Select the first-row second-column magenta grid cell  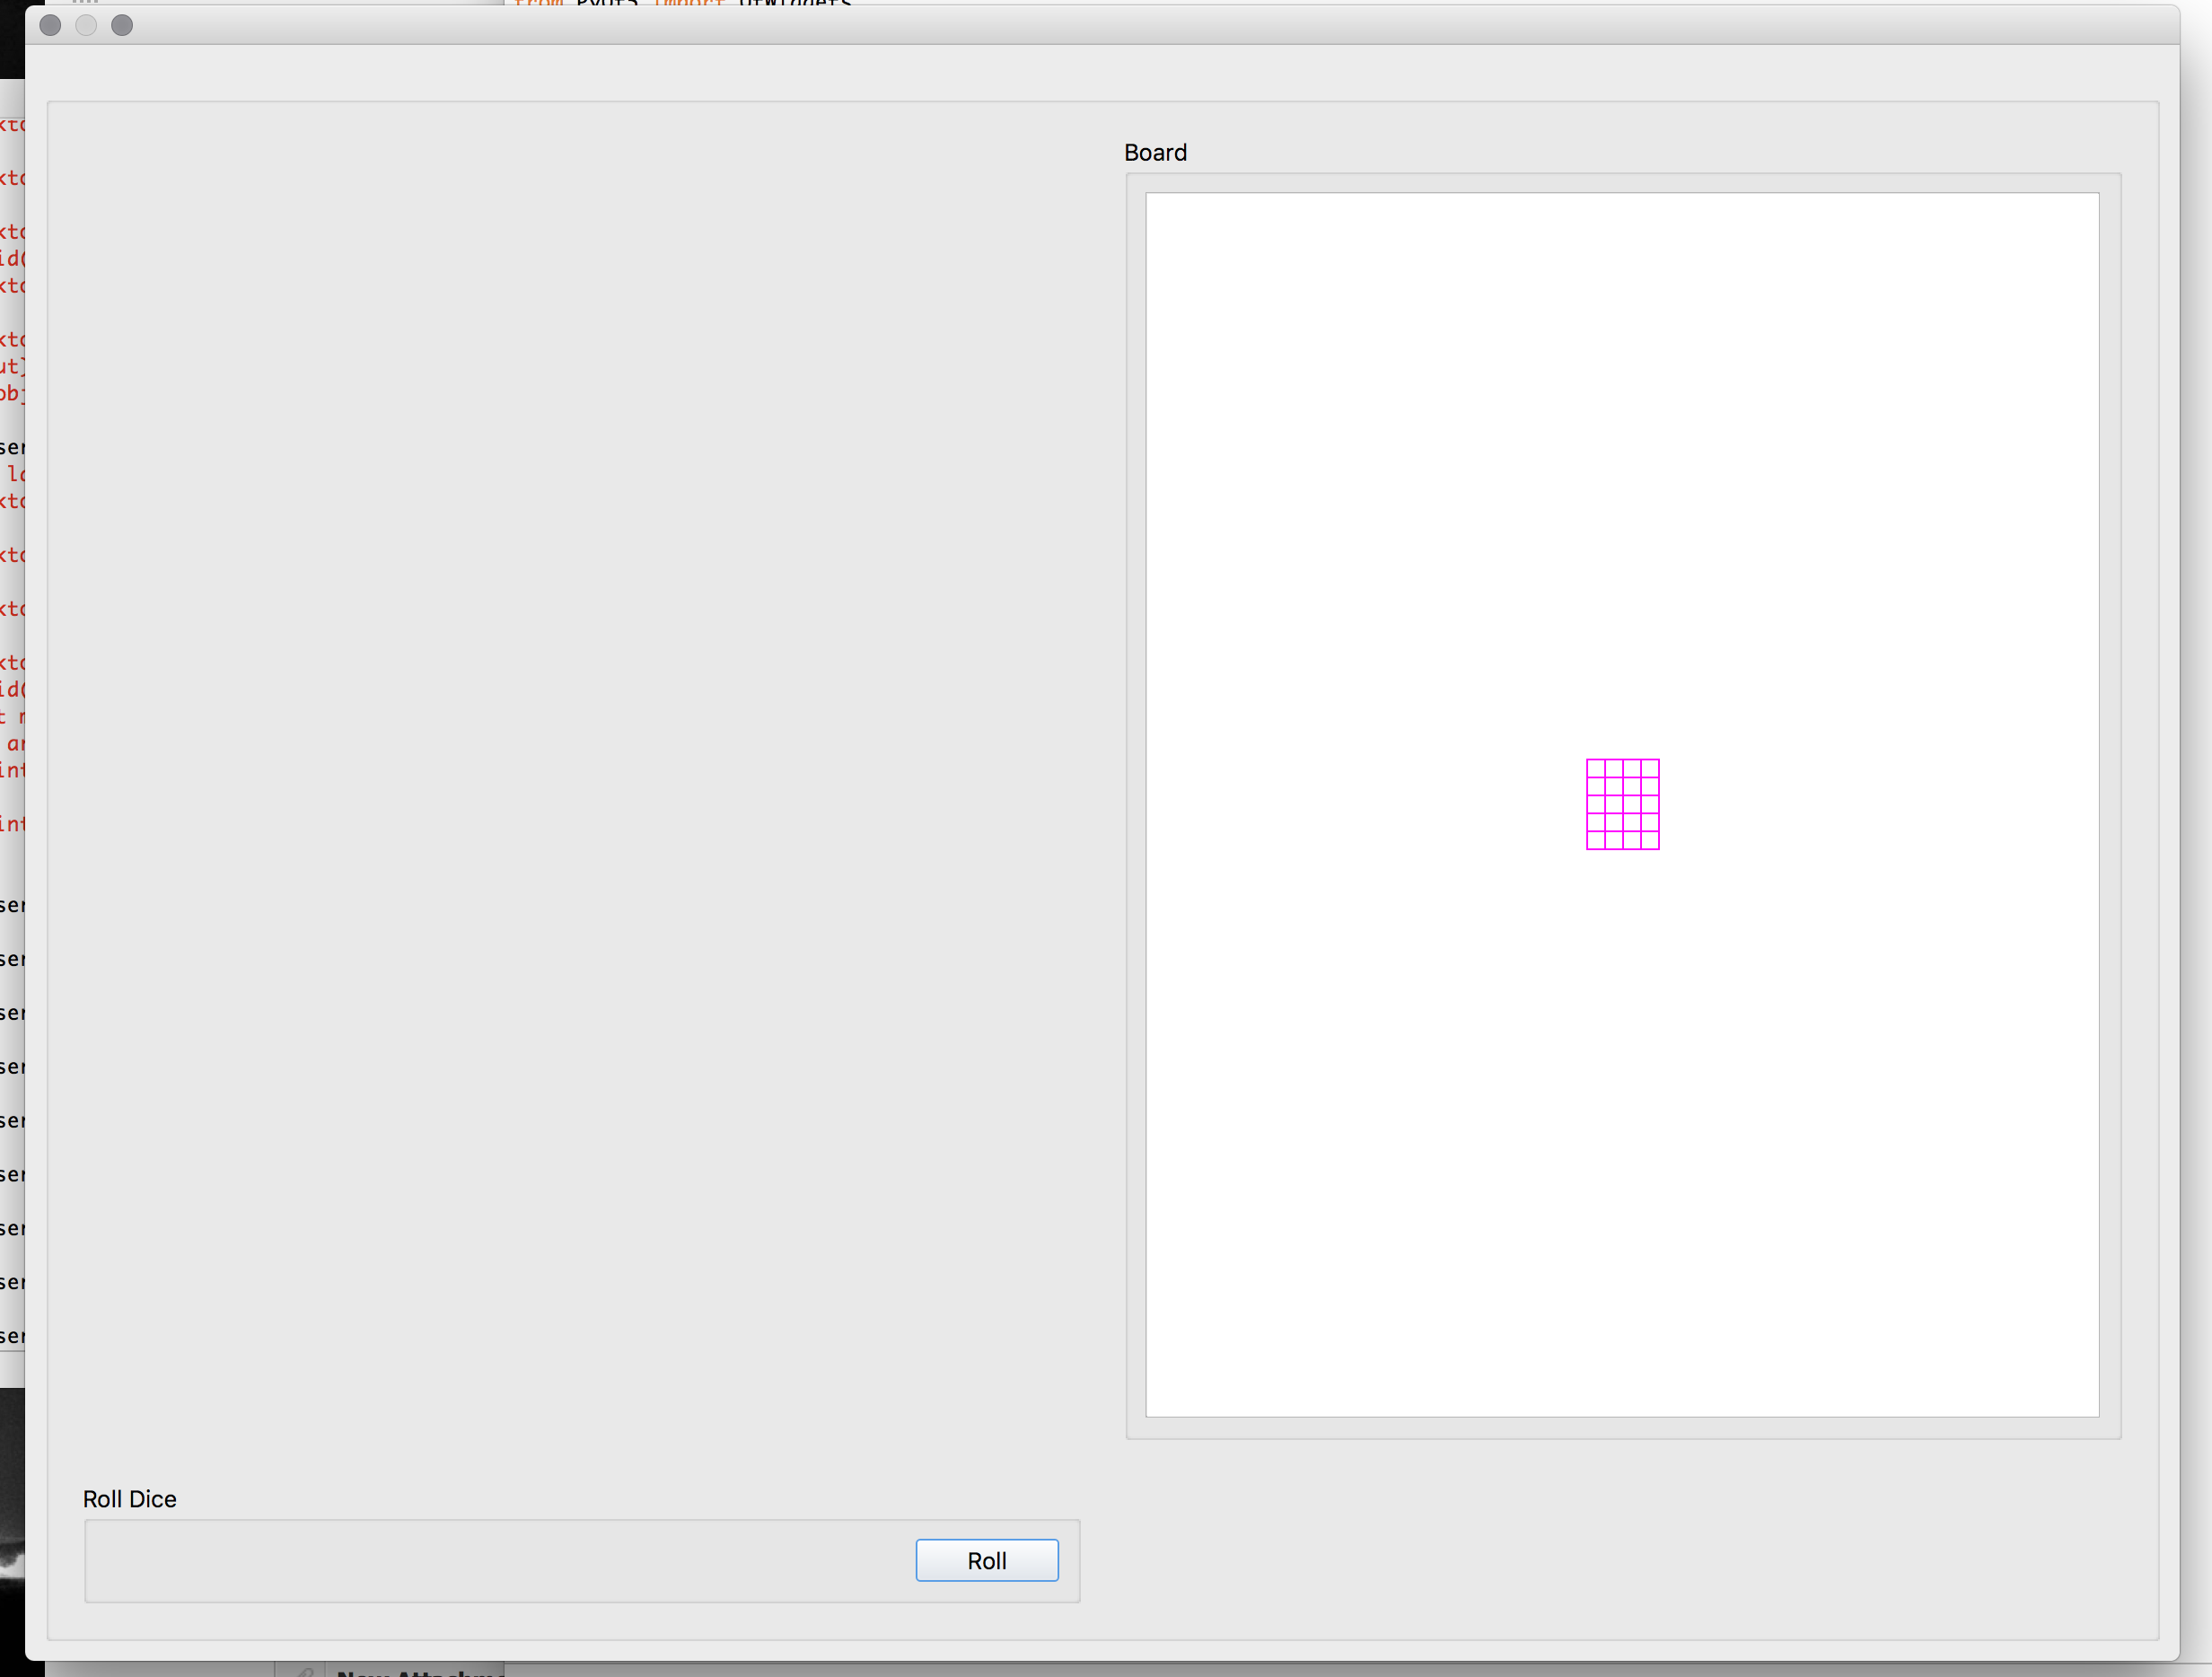coord(1615,769)
